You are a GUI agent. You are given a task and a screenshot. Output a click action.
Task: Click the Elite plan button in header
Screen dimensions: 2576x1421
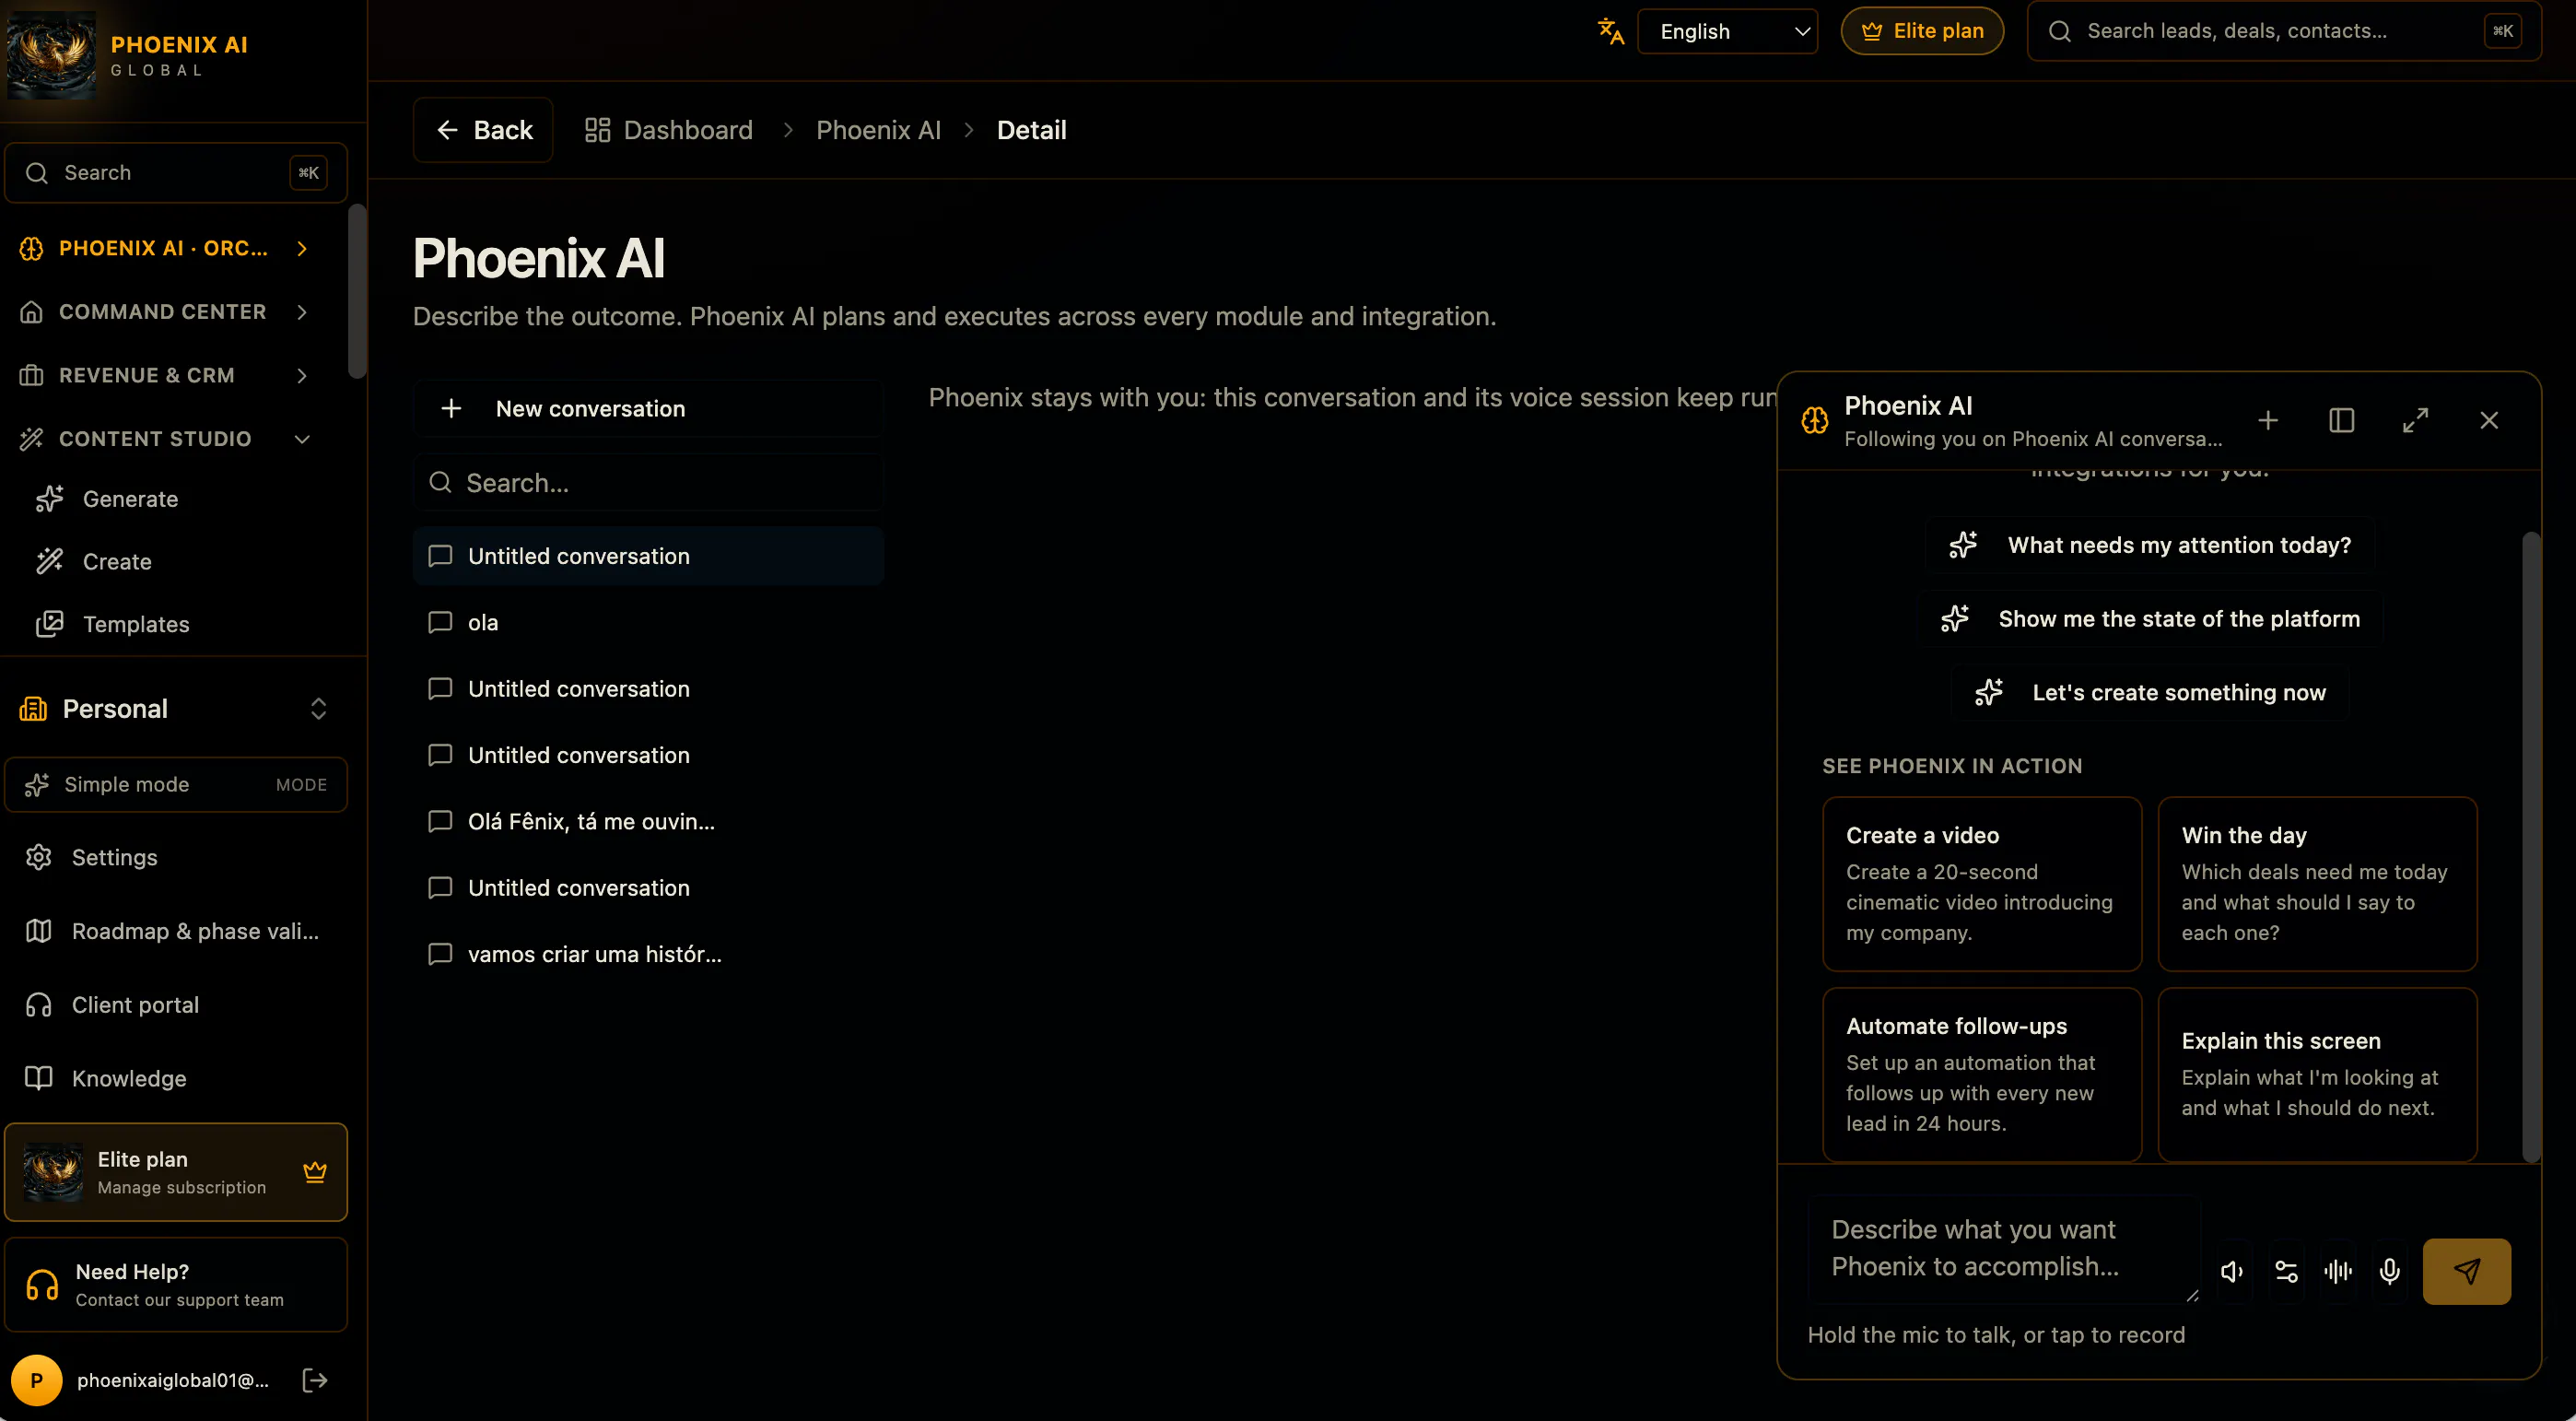1922,31
